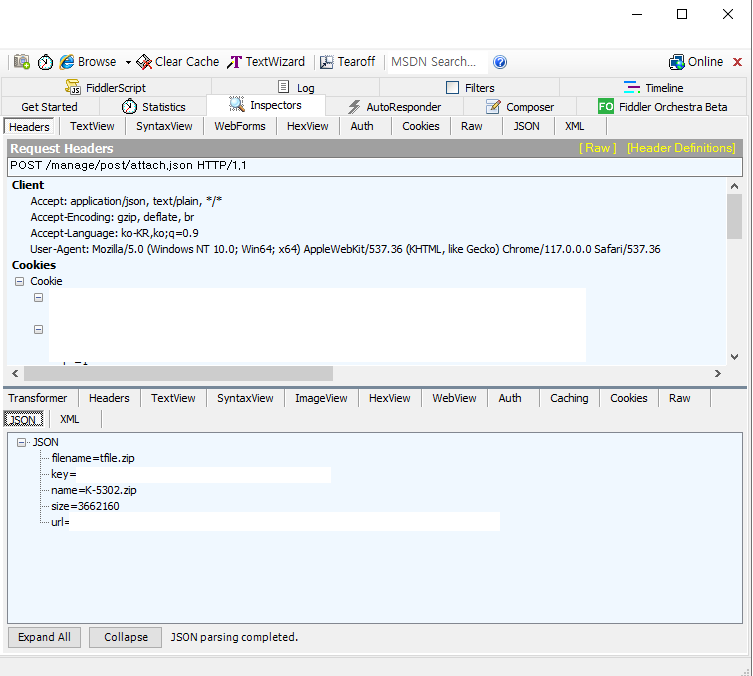Open the TextWizard tool
The image size is (753, 676).
(266, 62)
